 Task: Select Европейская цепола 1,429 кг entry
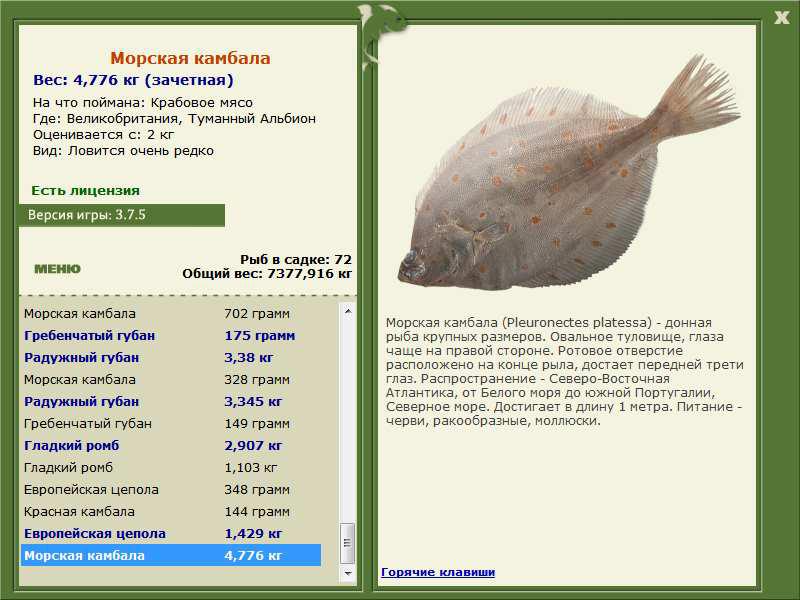click(170, 534)
